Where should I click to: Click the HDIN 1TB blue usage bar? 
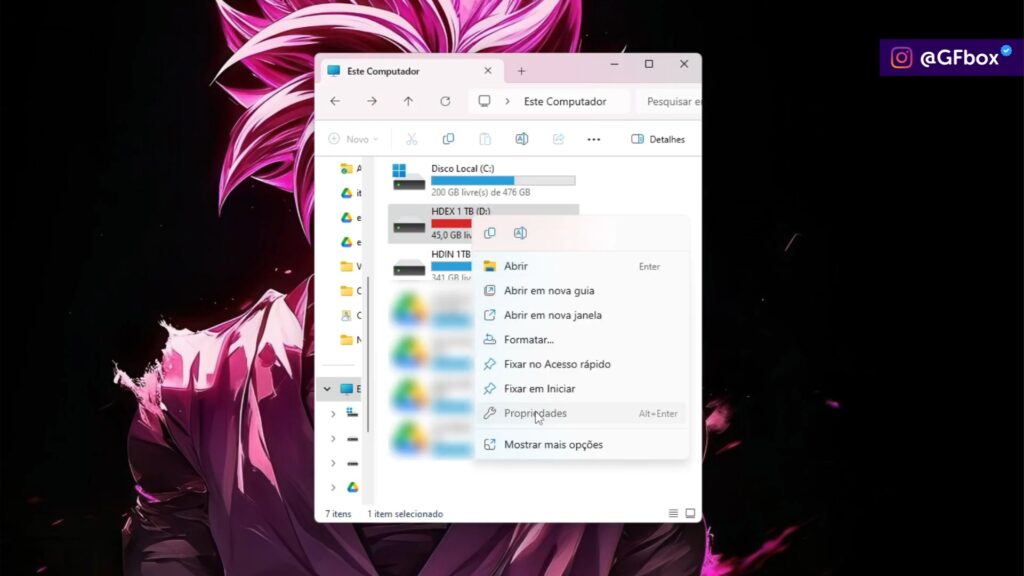point(451,266)
